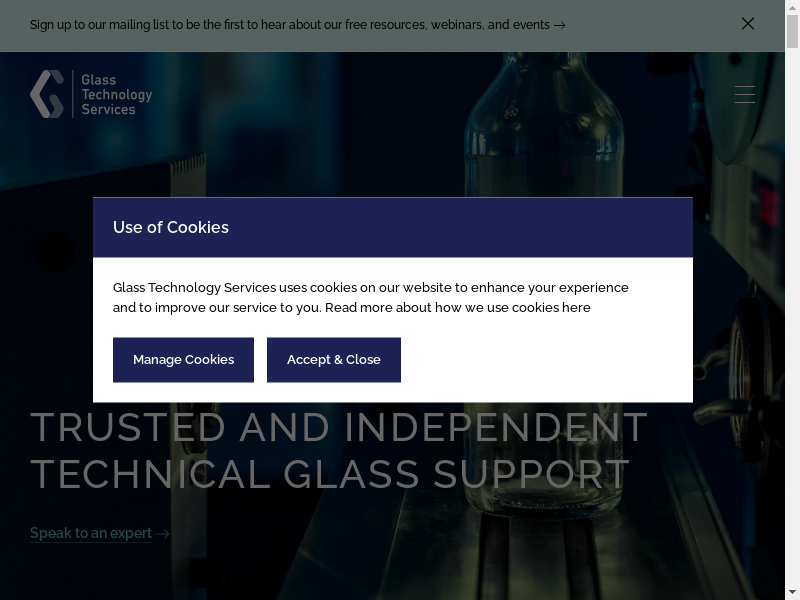Click the scrollbar down arrow
This screenshot has width=800, height=600.
[792, 593]
